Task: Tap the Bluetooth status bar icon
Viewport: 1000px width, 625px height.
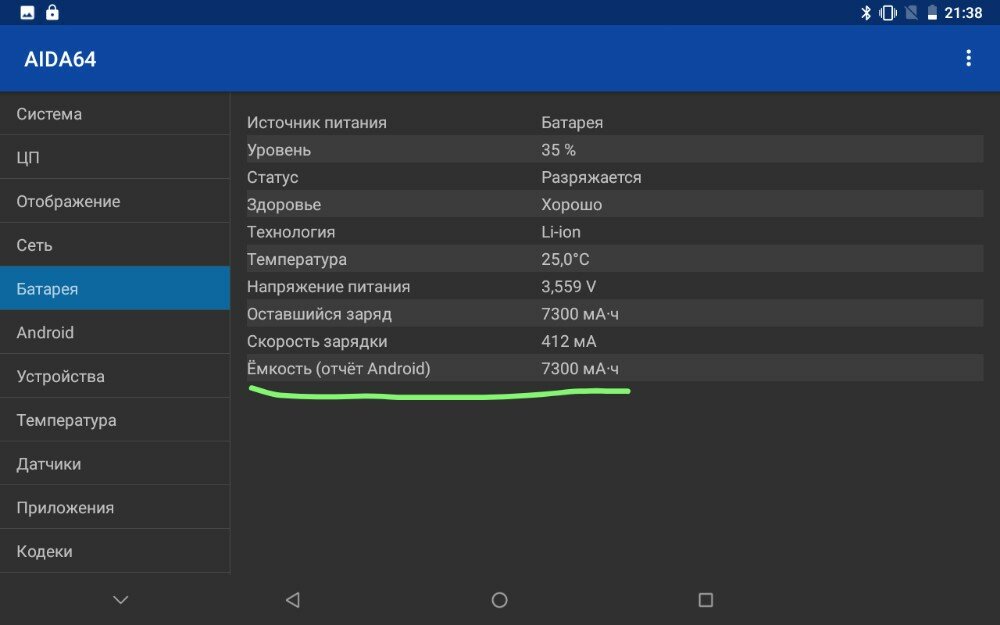Action: [865, 13]
